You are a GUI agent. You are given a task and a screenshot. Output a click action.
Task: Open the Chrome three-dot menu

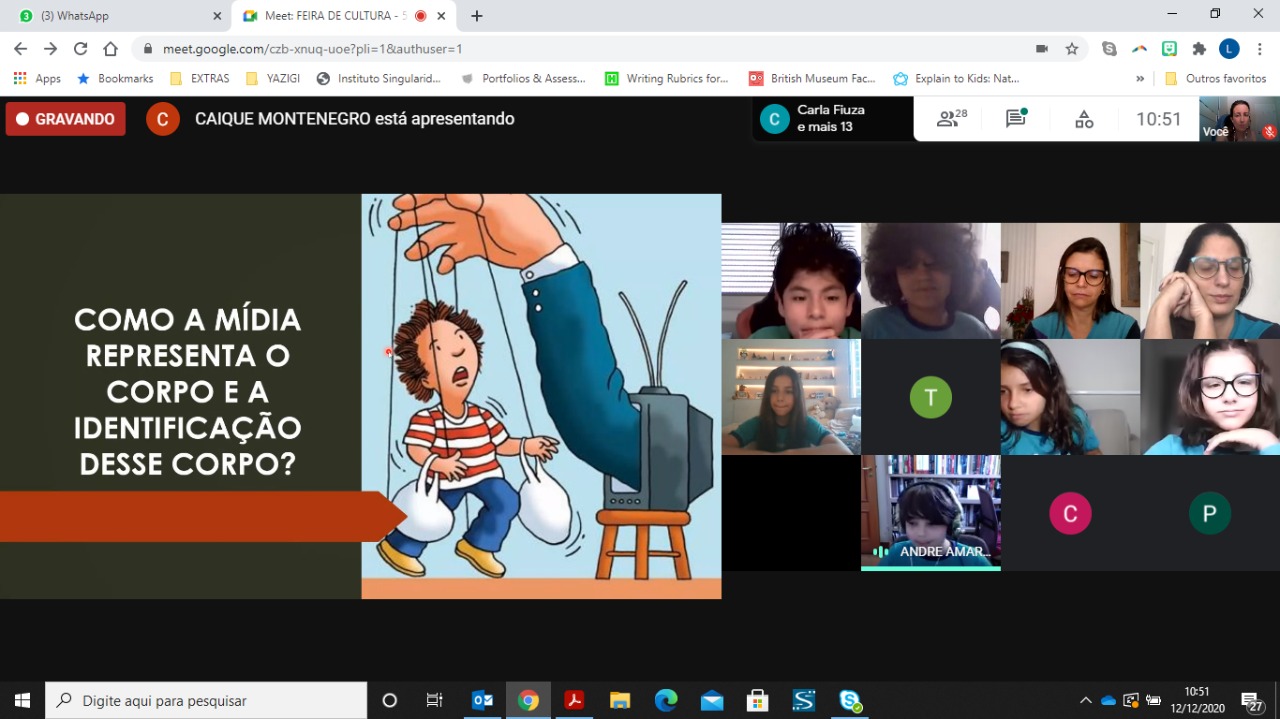tap(1259, 48)
